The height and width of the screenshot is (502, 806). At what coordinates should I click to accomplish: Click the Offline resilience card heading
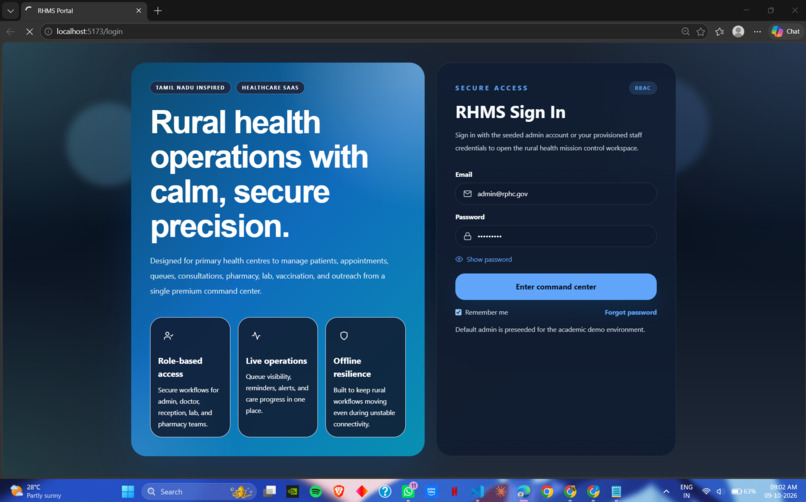pos(352,367)
